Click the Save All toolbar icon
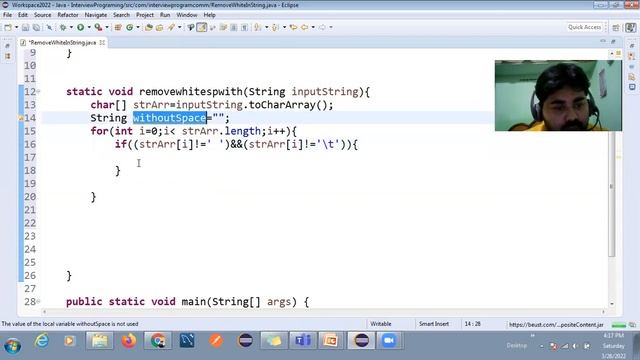The image size is (640, 360). click(36, 27)
